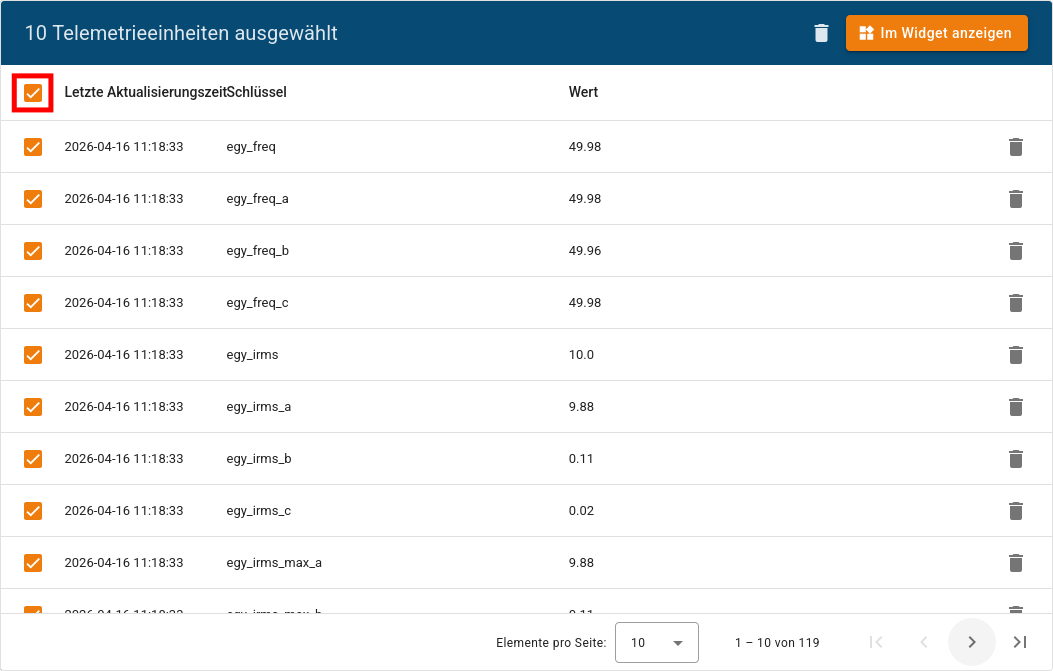Click trash icon for egy_irms_c row
This screenshot has width=1053, height=671.
(x=1015, y=511)
